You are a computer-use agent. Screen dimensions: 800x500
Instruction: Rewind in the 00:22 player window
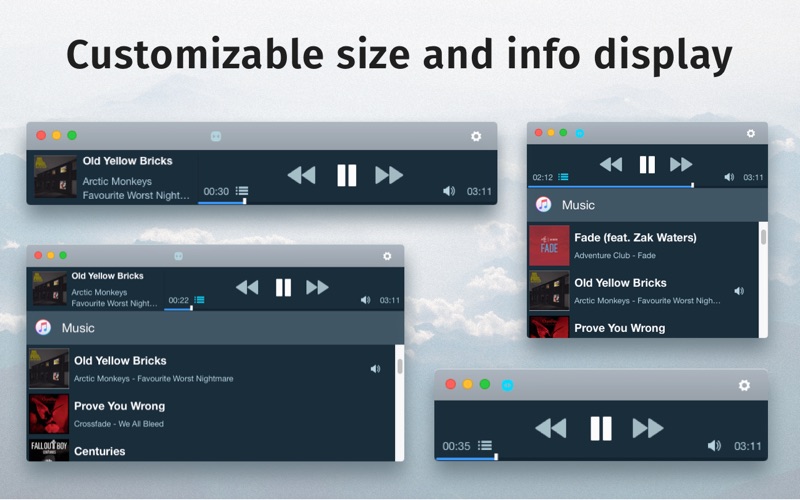247,287
